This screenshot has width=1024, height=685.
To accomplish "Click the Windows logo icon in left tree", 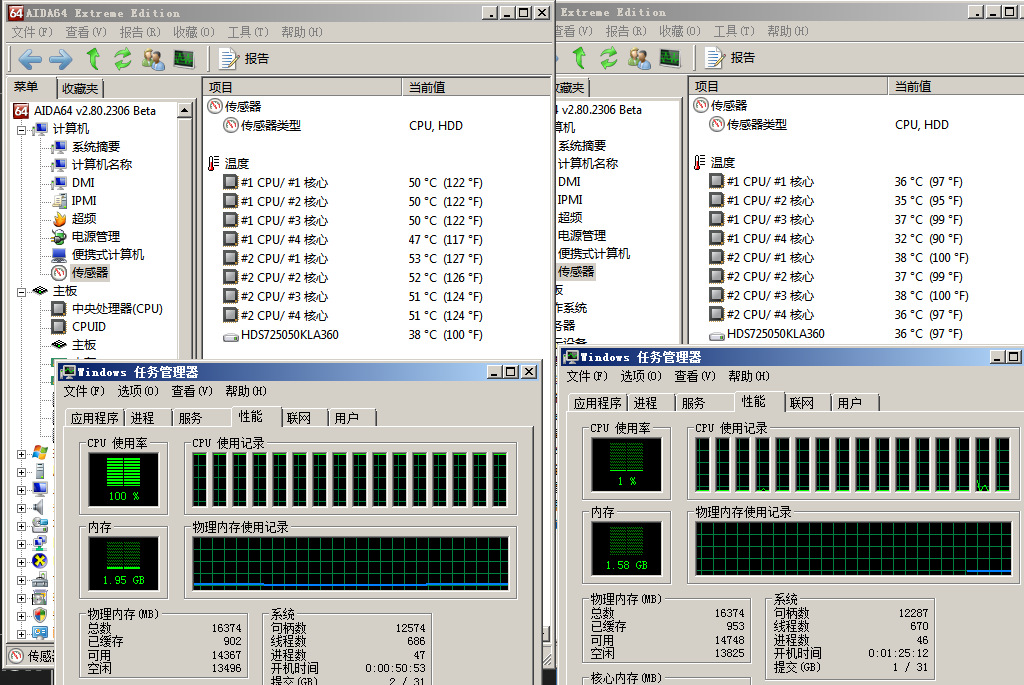I will 40,453.
